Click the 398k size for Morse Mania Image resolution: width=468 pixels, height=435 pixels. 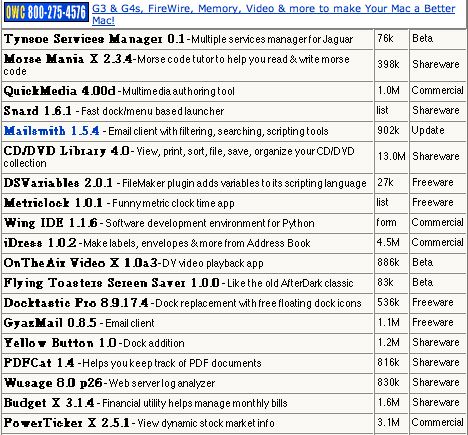[x=388, y=64]
